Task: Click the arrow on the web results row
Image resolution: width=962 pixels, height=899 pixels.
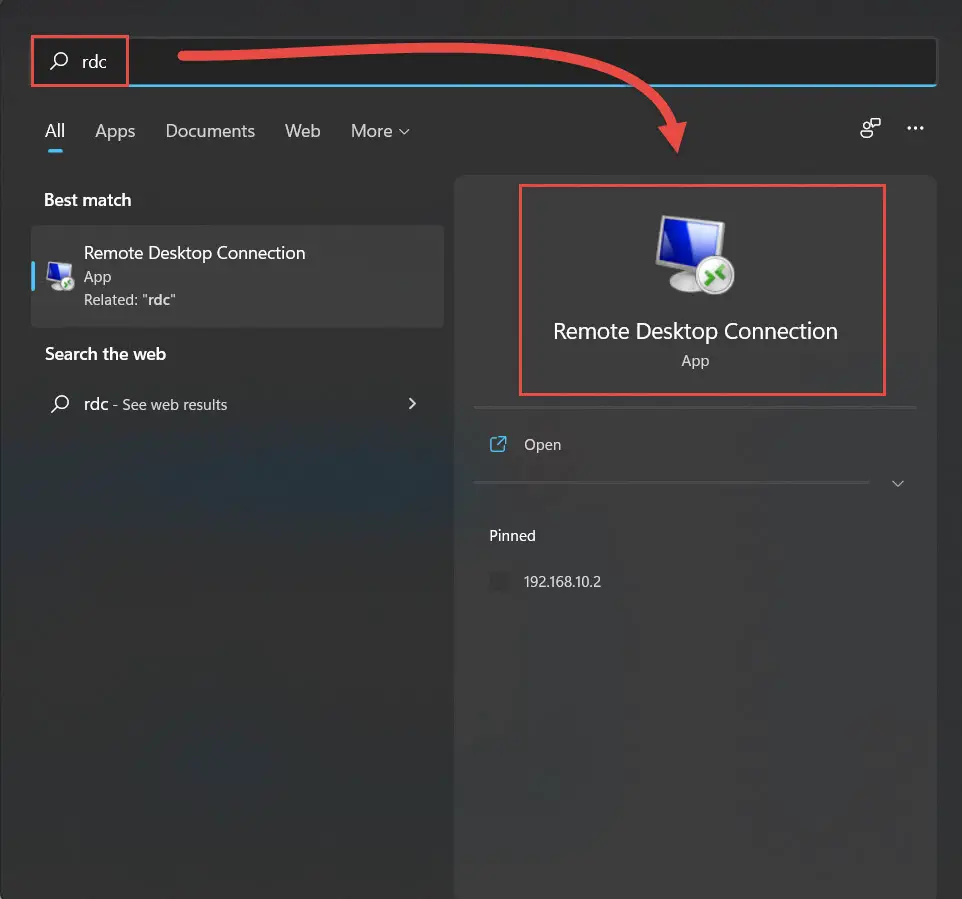Action: click(412, 404)
